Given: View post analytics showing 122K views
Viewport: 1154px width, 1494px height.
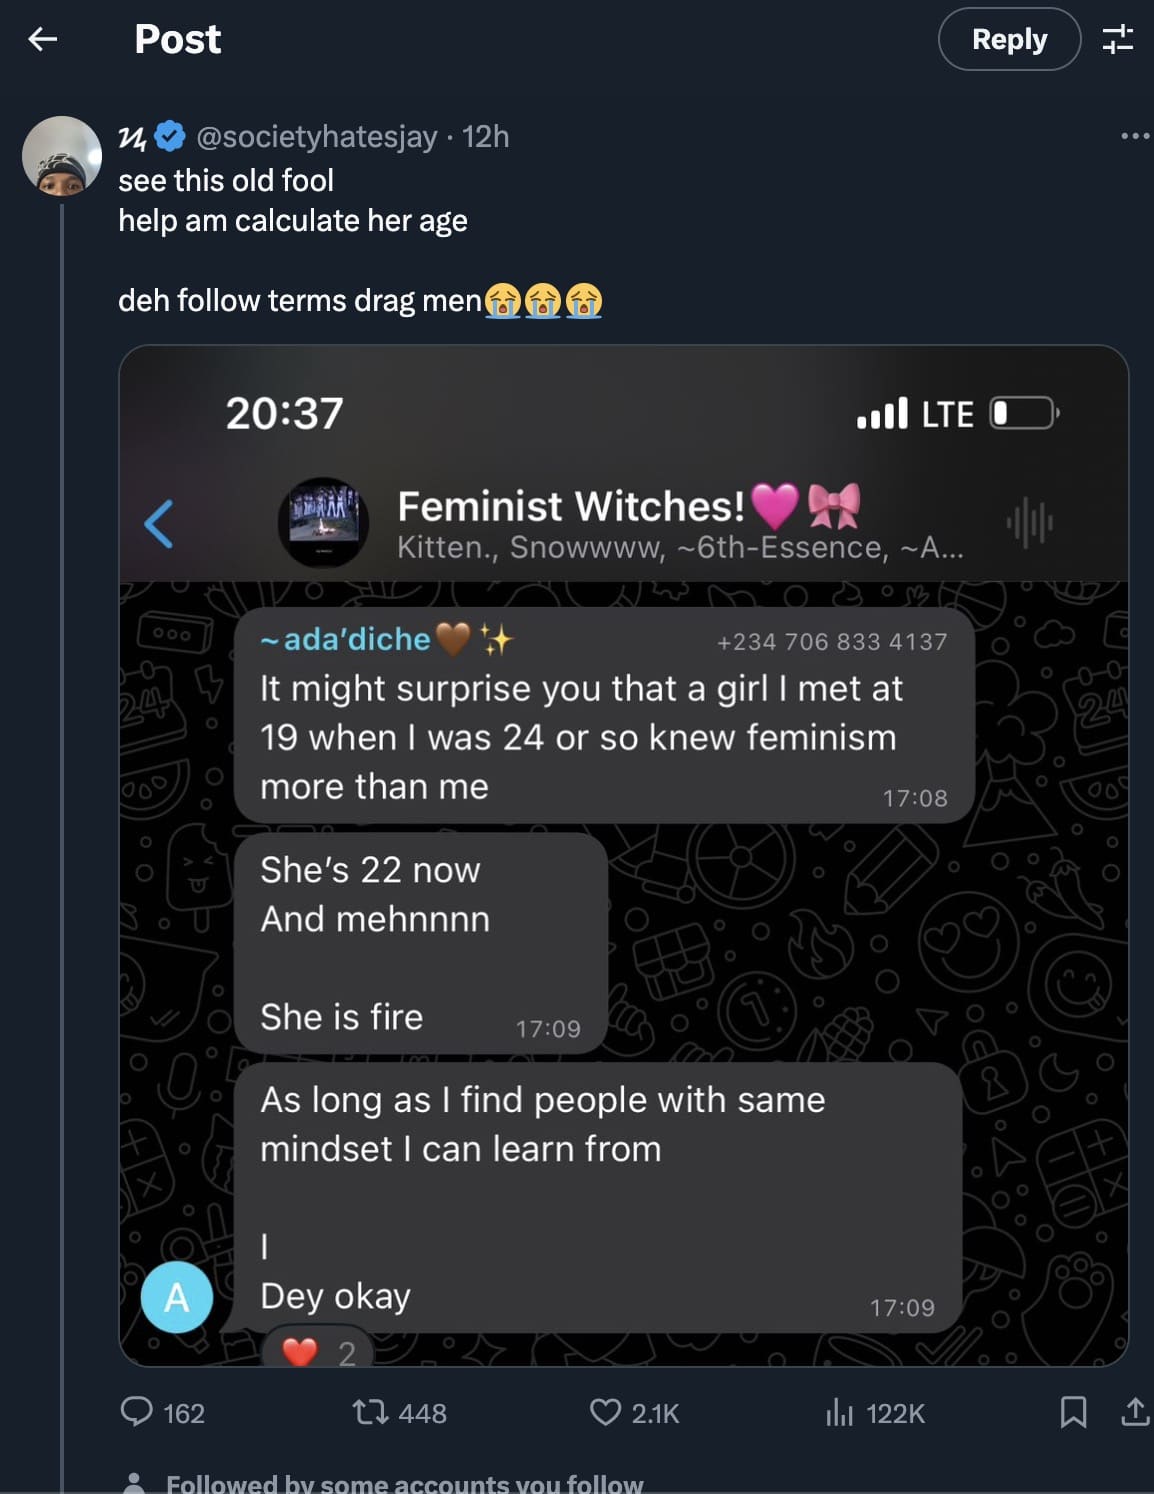Looking at the screenshot, I should pos(874,1412).
